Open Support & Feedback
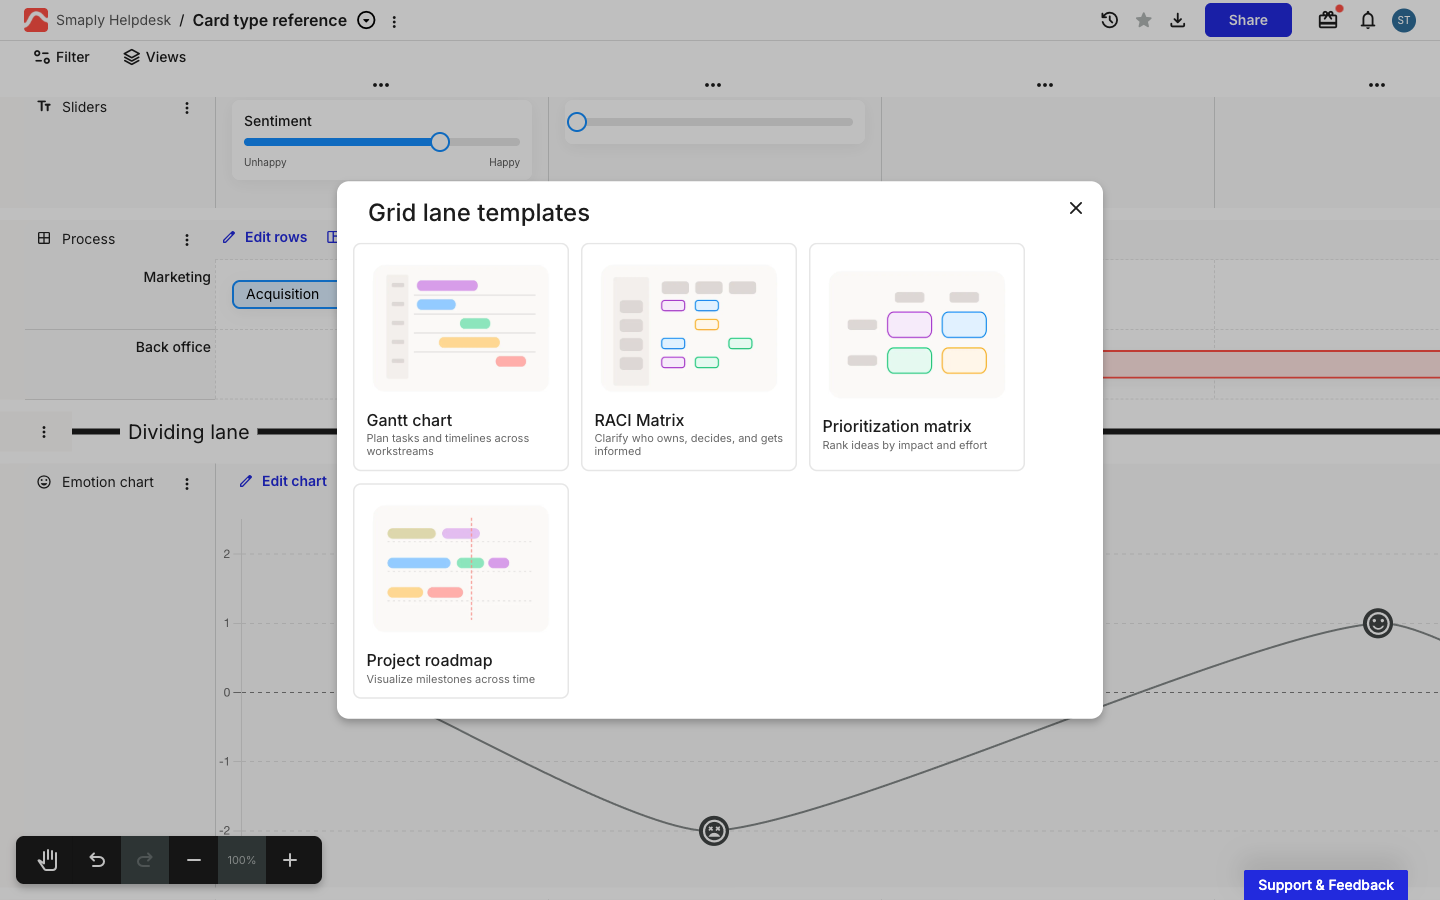Screen dimensions: 1440x900 tap(1326, 885)
